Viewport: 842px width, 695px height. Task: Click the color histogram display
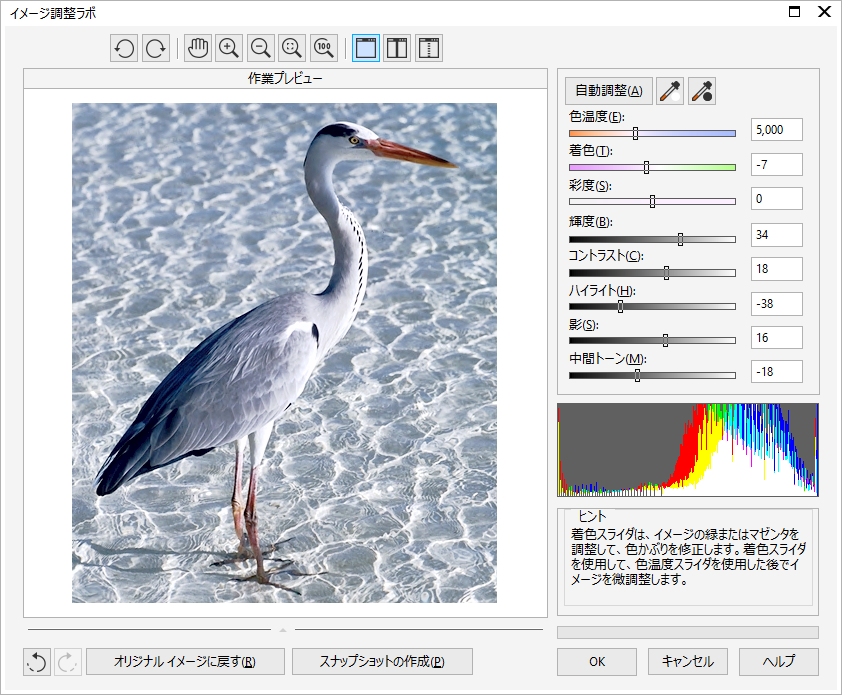(x=688, y=450)
